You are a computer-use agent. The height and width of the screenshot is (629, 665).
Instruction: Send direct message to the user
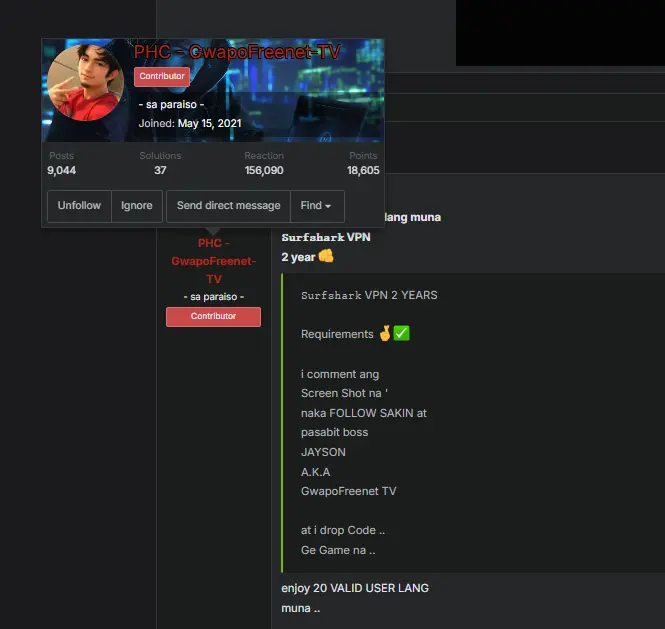[228, 206]
